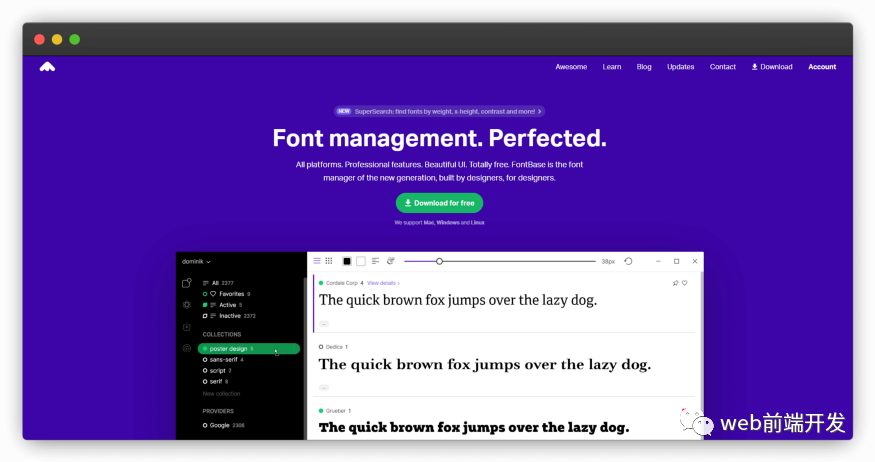Toggle activation circle of serif collection

click(205, 382)
